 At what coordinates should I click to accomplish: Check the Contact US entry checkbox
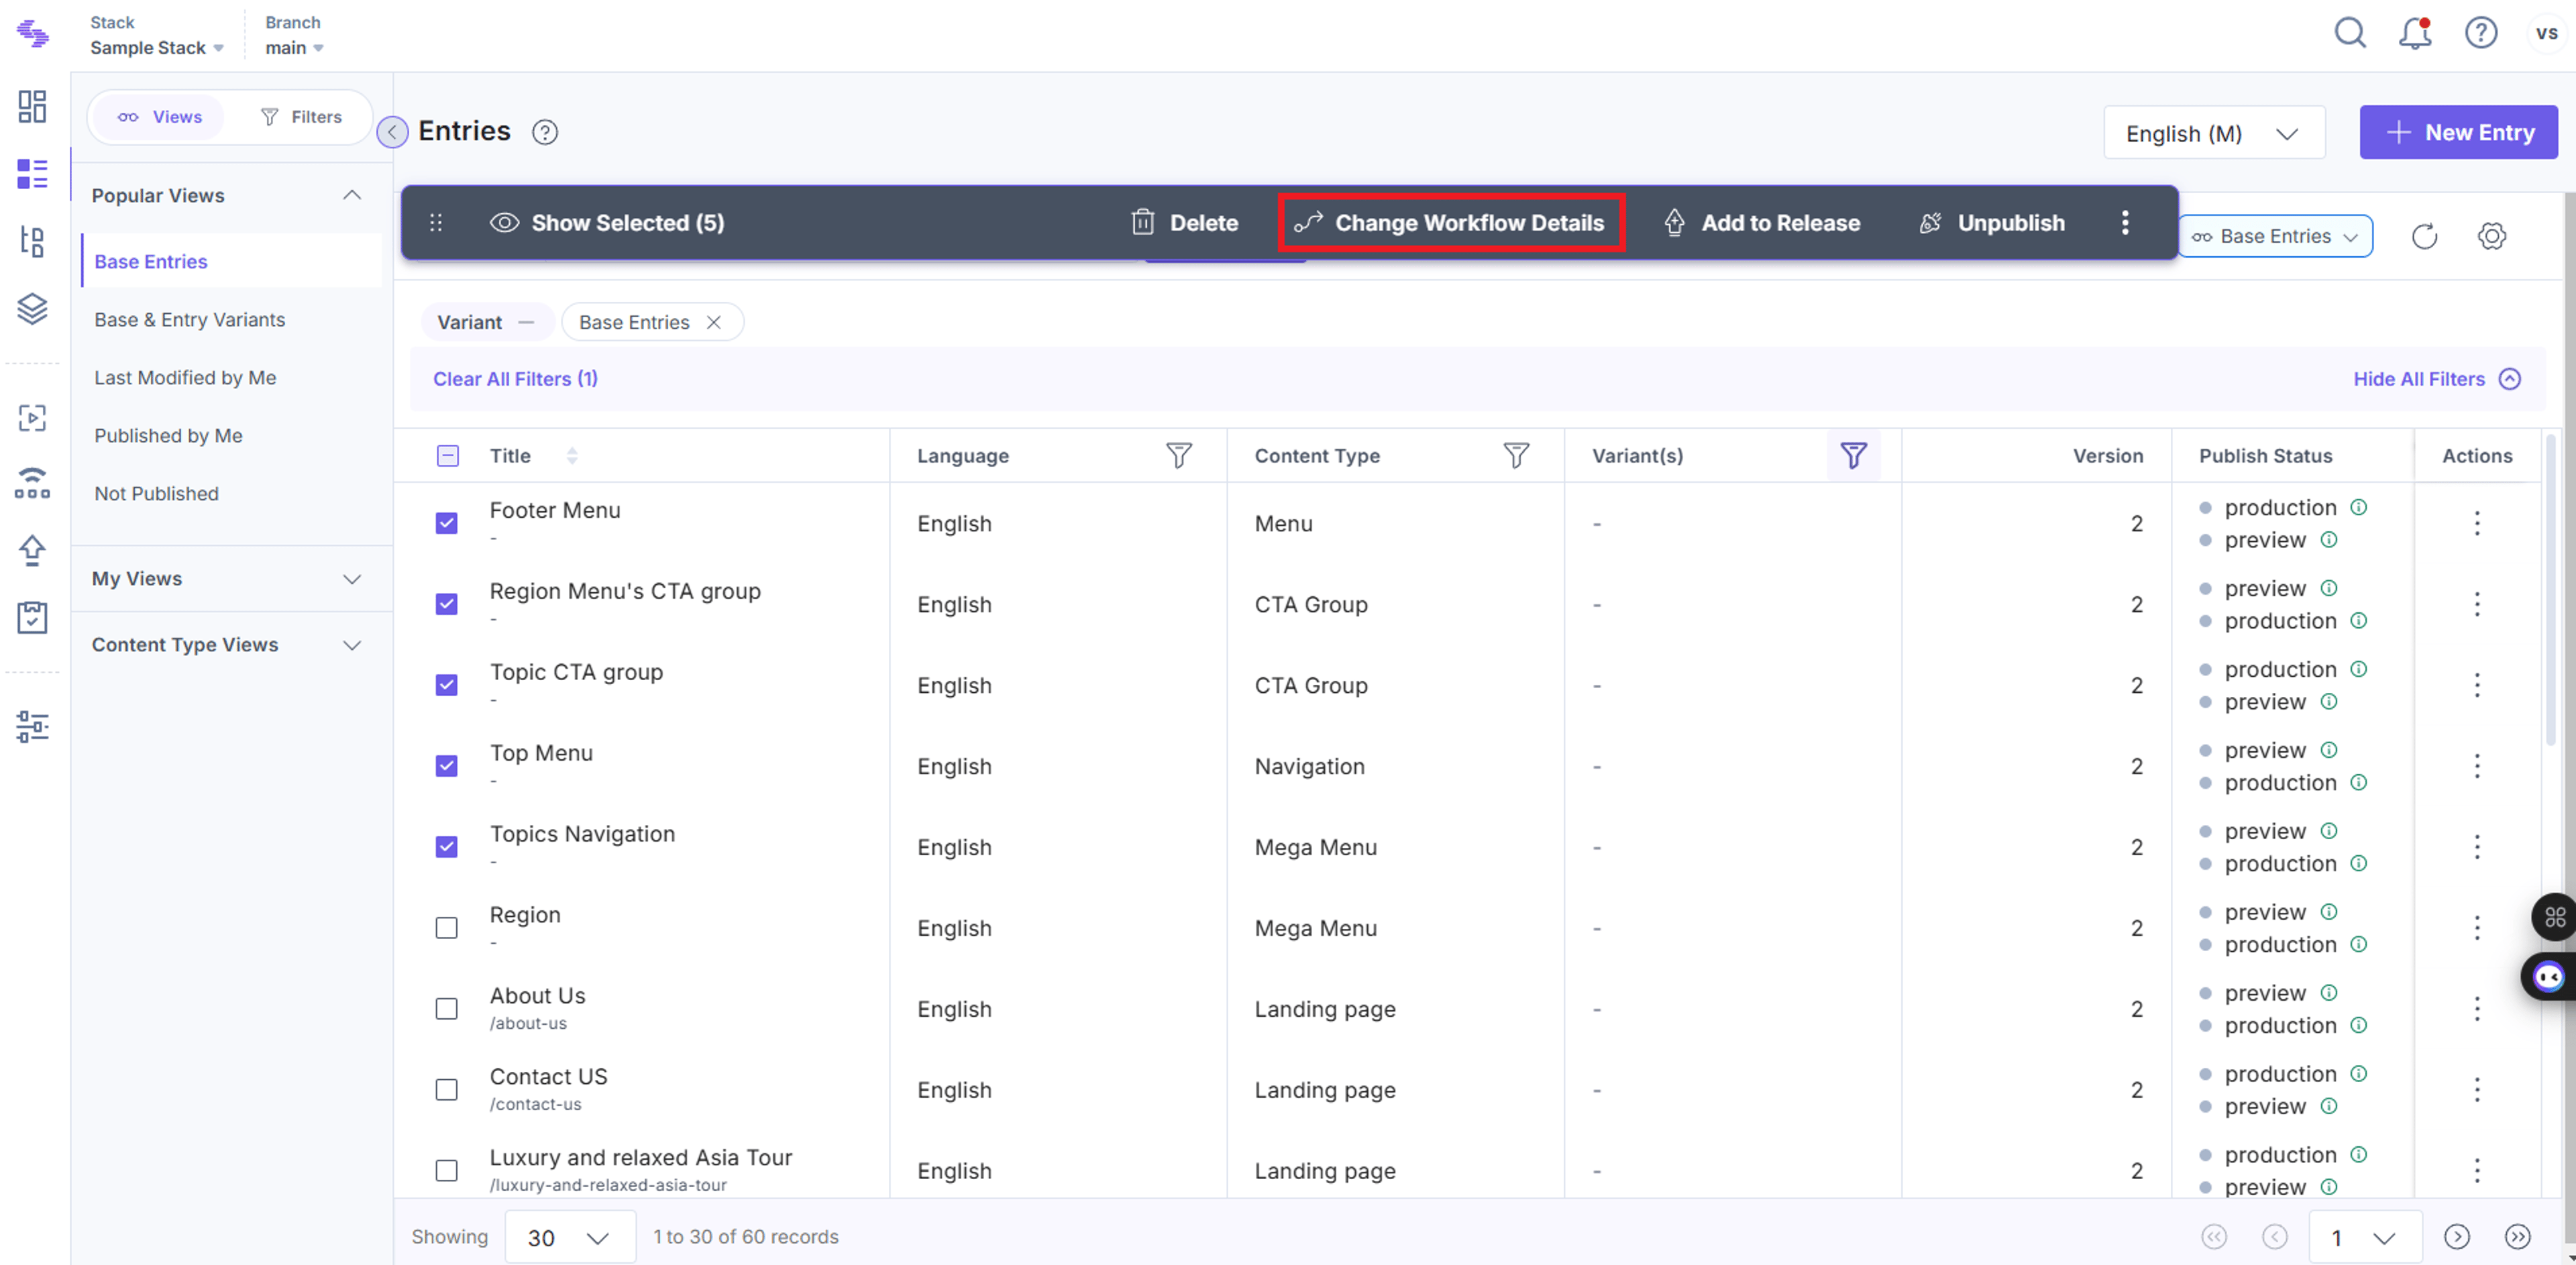[447, 1091]
